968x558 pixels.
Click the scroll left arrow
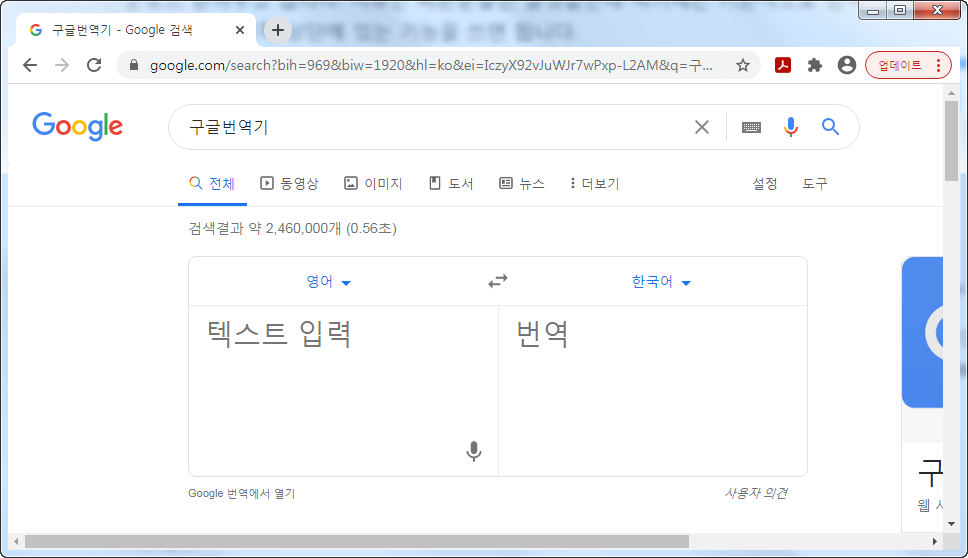click(x=16, y=541)
